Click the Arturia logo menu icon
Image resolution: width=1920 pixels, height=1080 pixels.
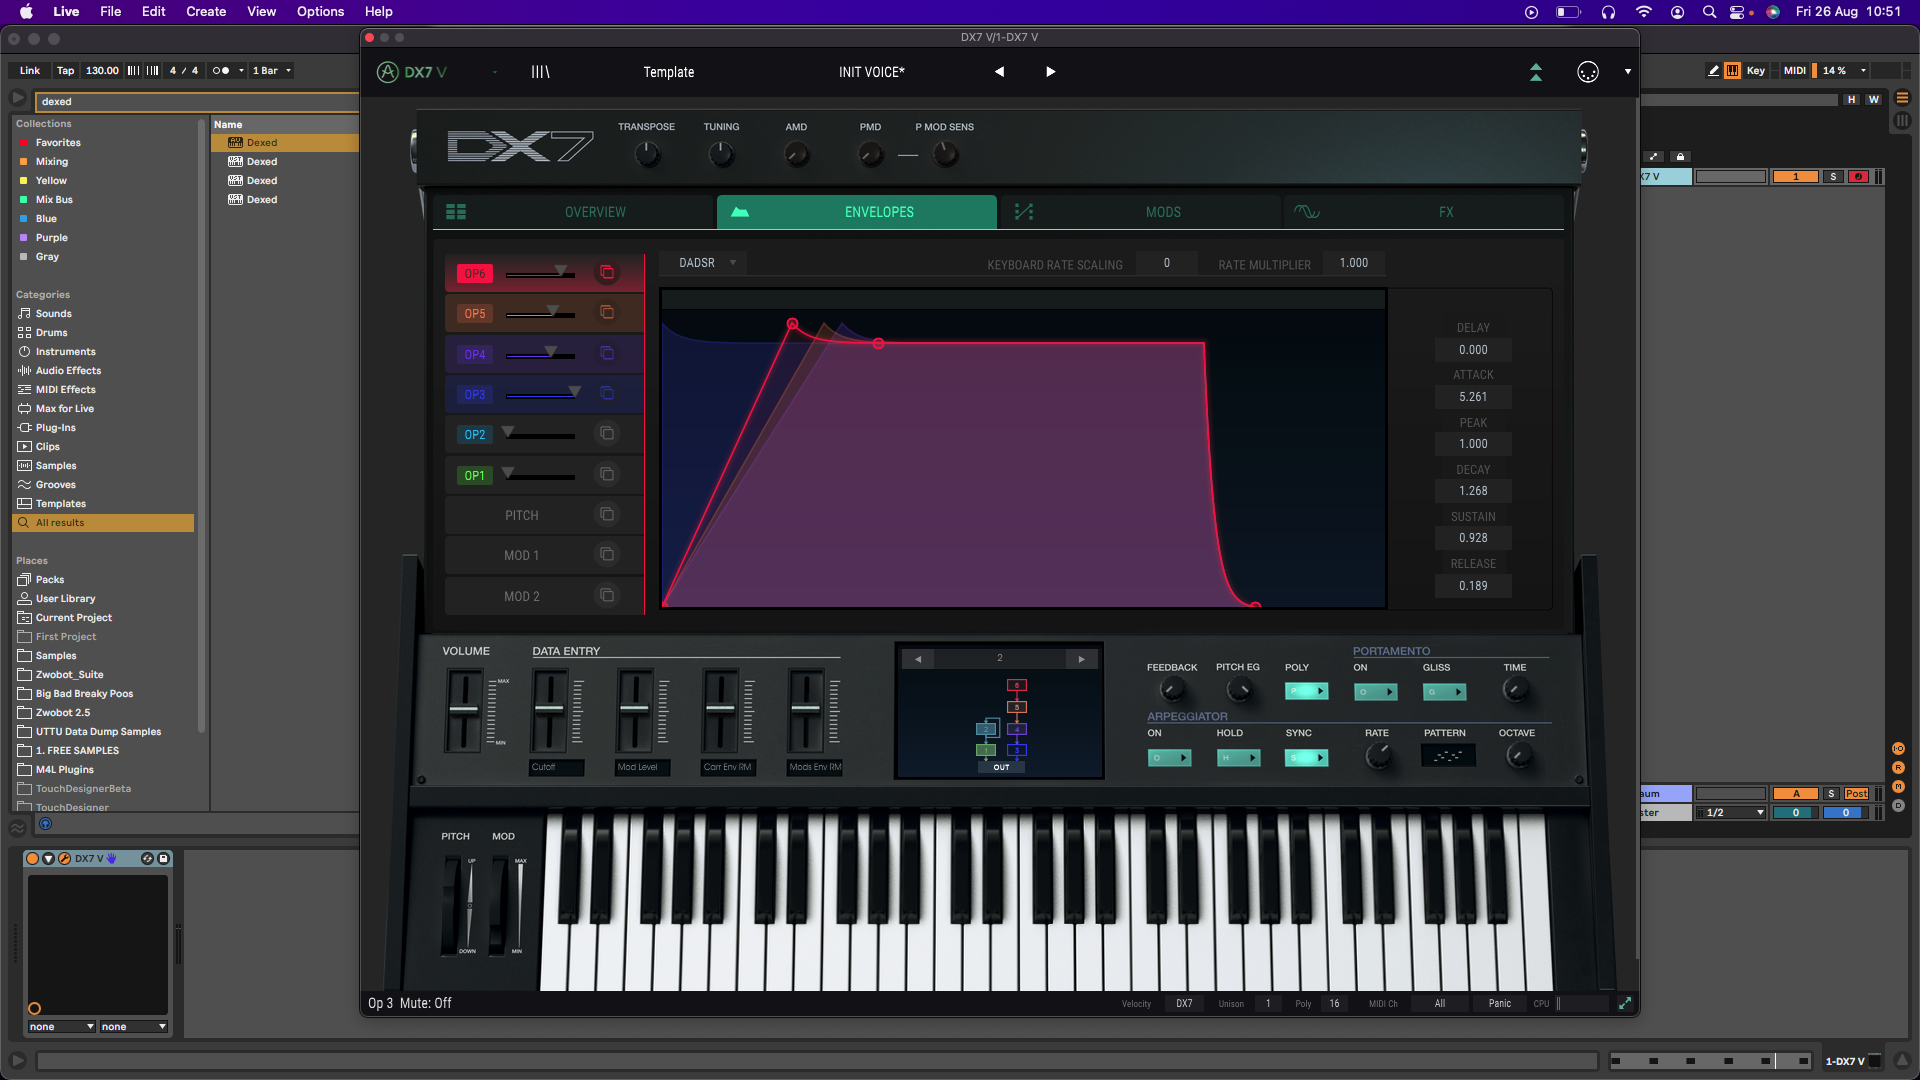coord(387,72)
